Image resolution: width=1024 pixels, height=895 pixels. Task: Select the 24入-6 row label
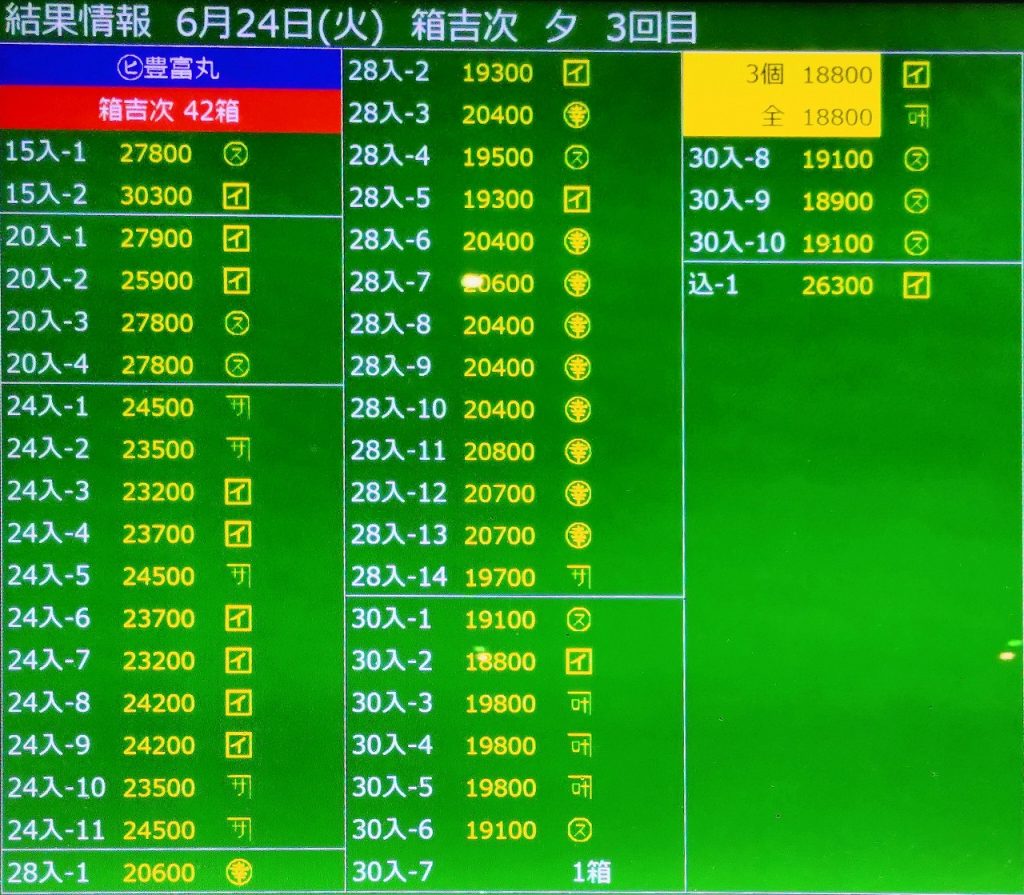(48, 619)
